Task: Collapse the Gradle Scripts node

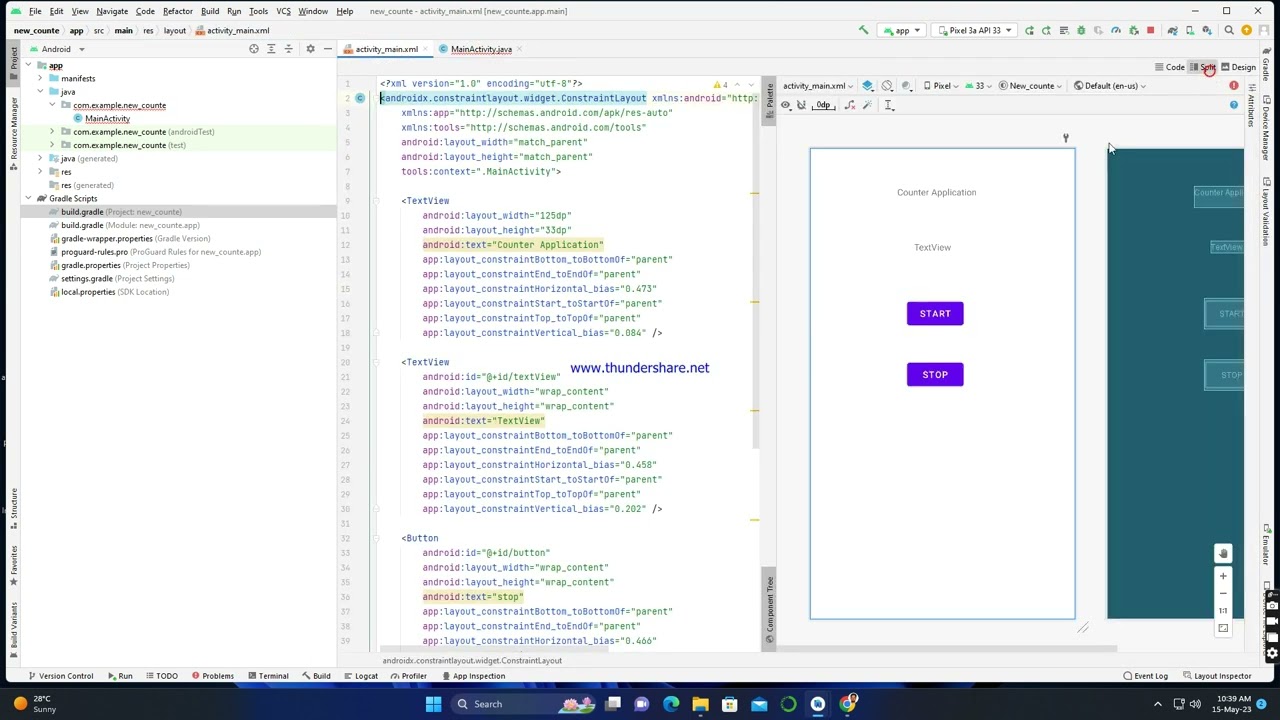Action: 28,199
